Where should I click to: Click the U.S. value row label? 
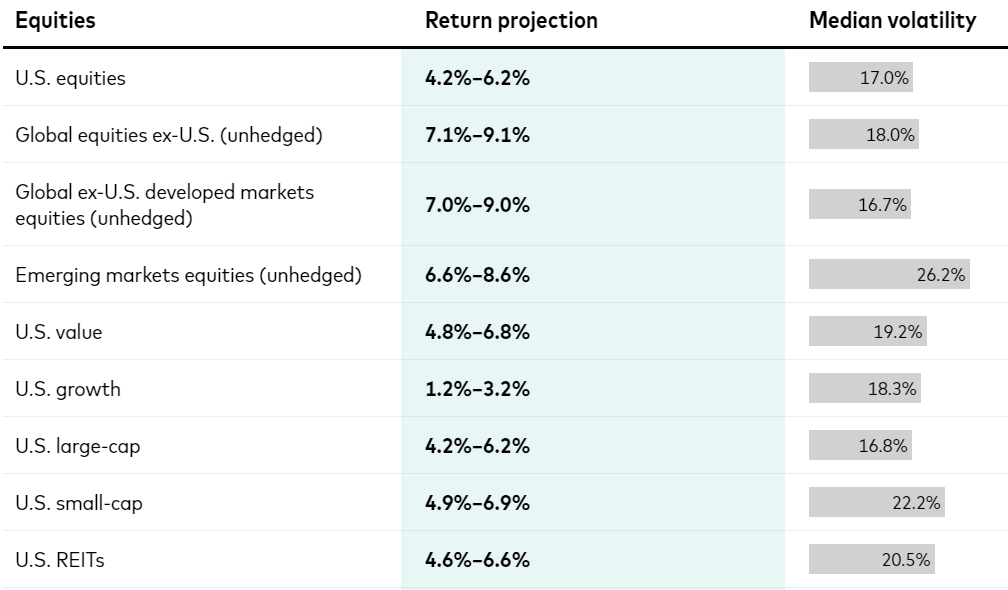(58, 332)
